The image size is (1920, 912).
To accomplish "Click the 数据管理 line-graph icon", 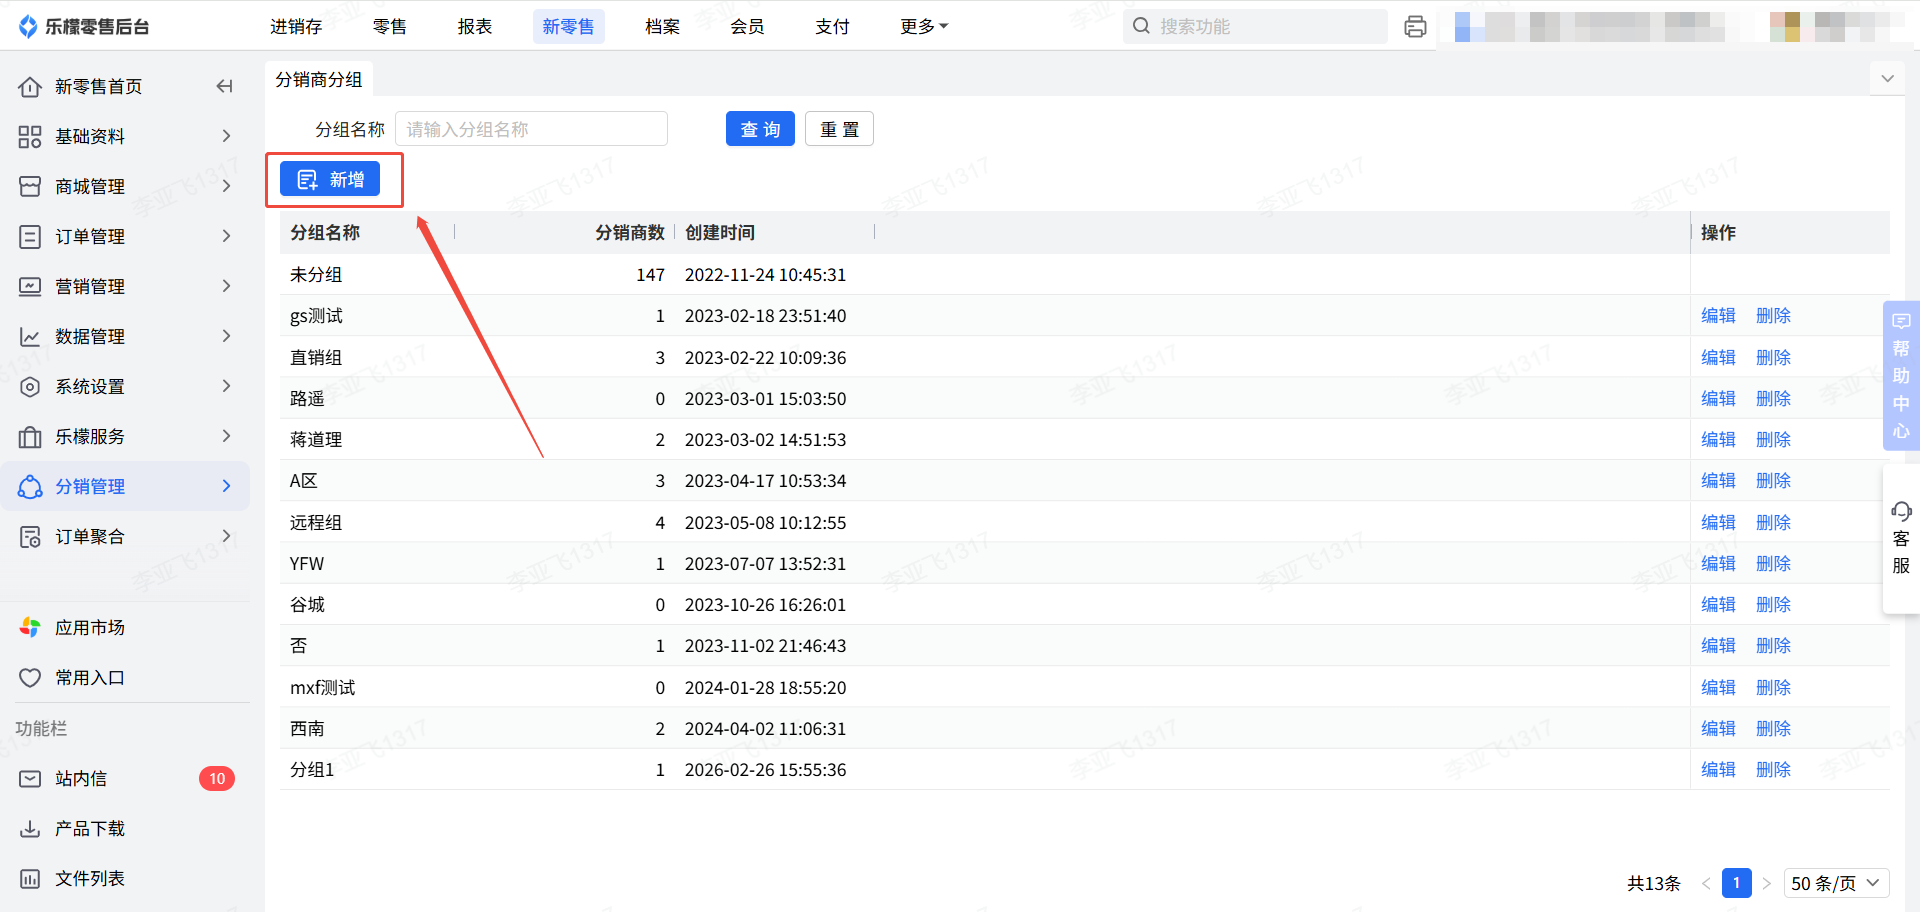I will pos(30,337).
